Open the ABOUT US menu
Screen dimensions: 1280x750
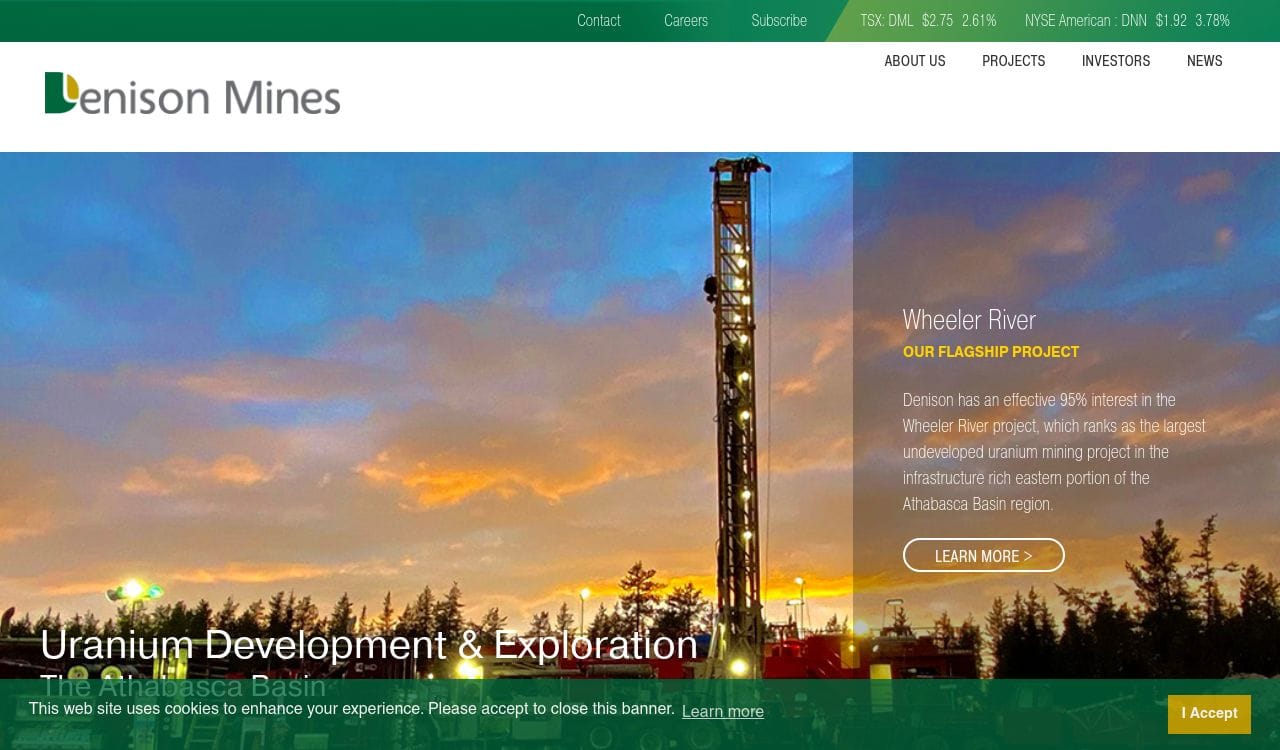(x=914, y=61)
